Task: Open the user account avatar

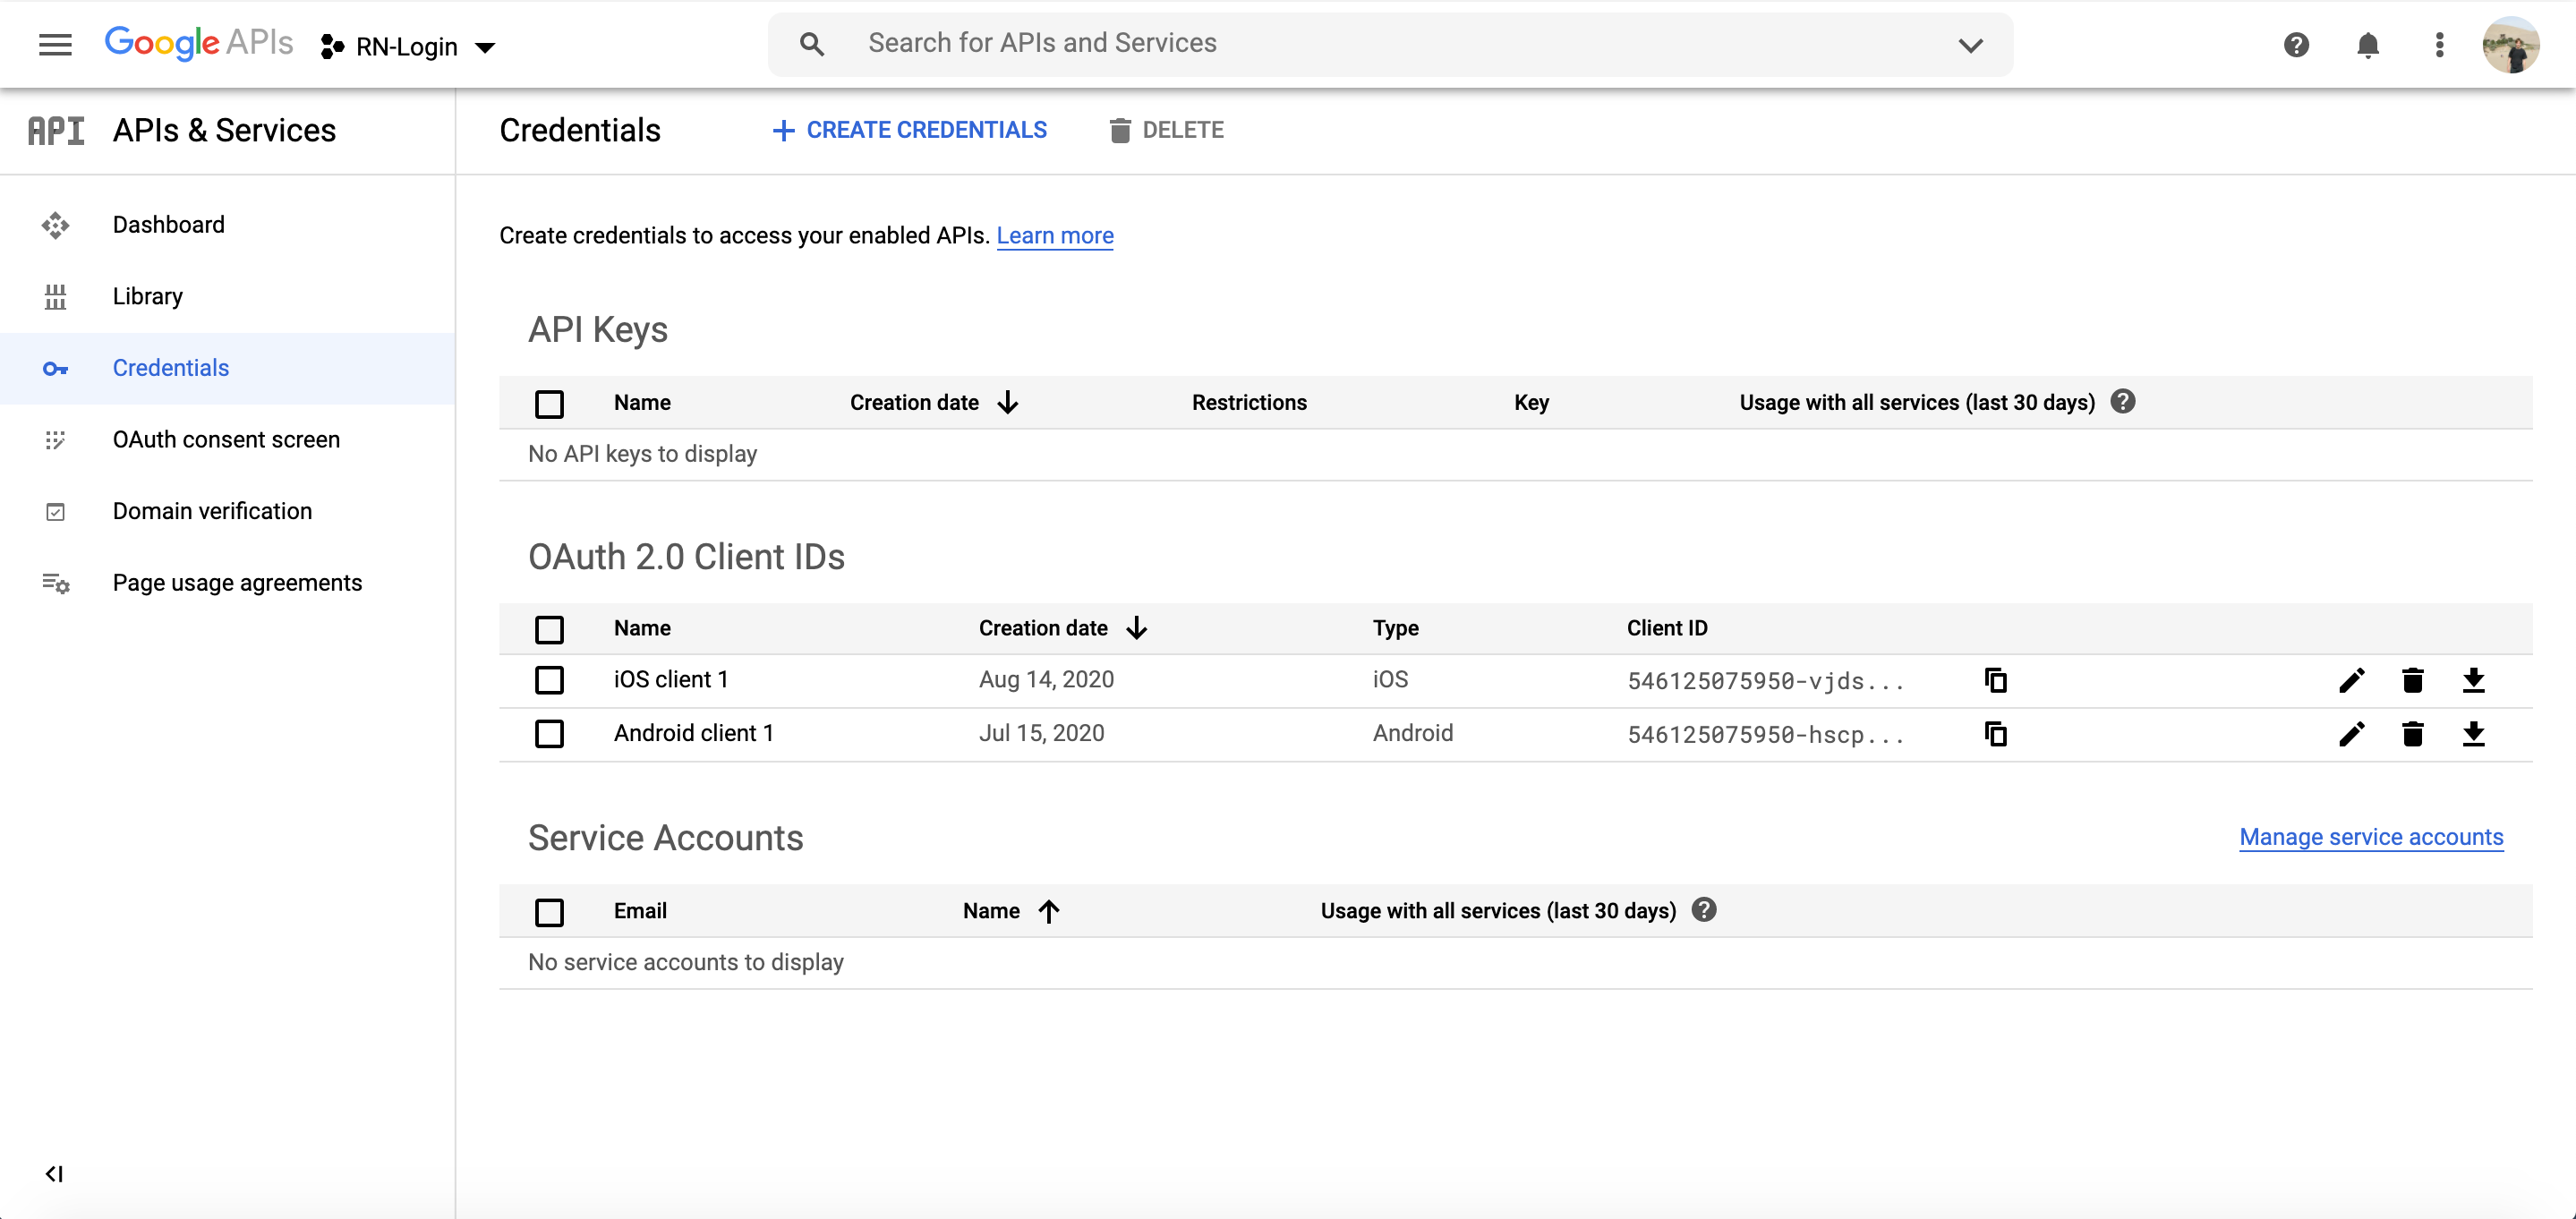Action: click(2511, 45)
